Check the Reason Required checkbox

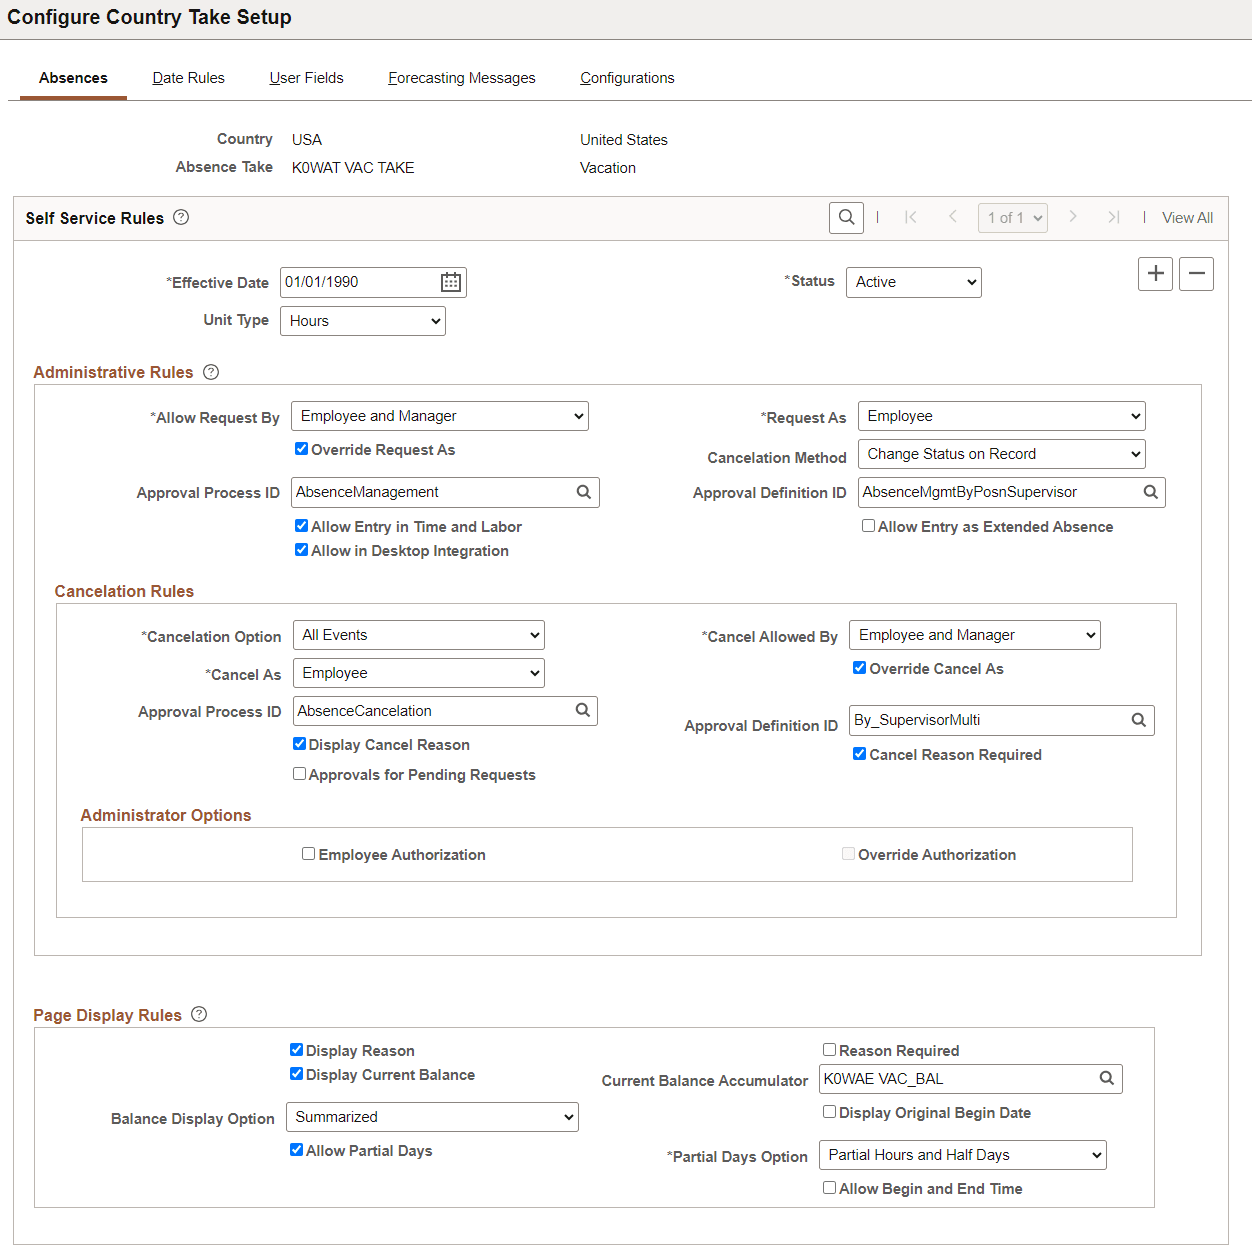click(830, 1049)
